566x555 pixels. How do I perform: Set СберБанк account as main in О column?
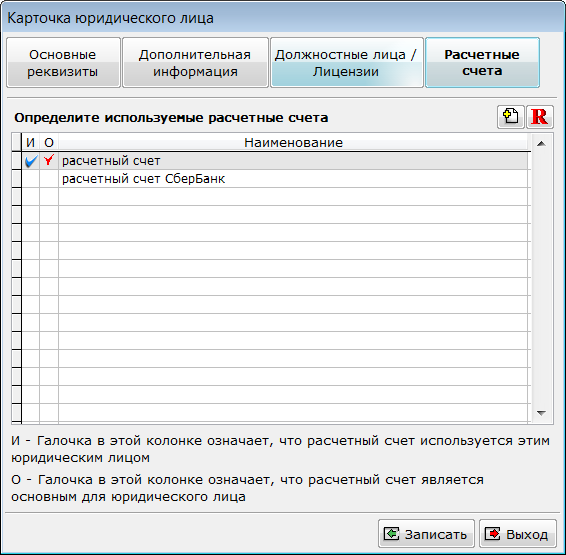tap(49, 179)
